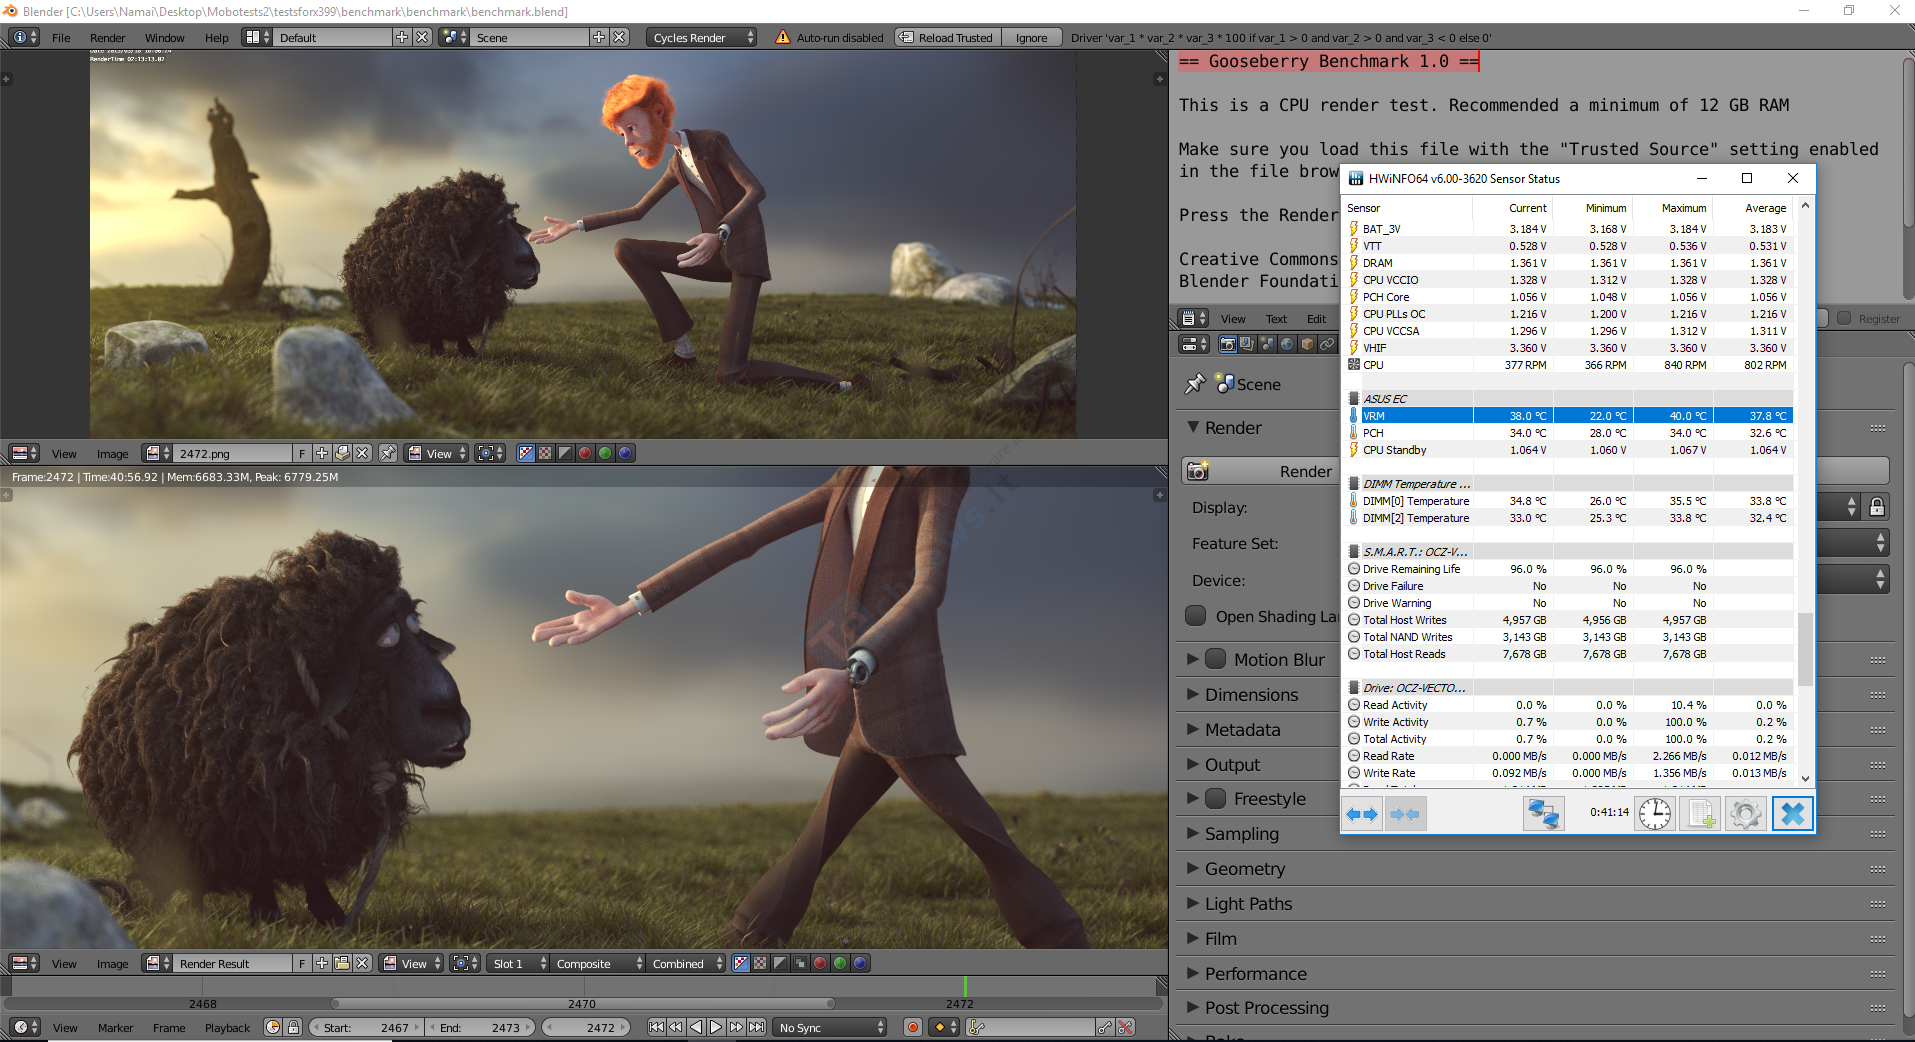The width and height of the screenshot is (1915, 1042).
Task: Open the Render Layers properties tab
Action: click(x=1247, y=344)
